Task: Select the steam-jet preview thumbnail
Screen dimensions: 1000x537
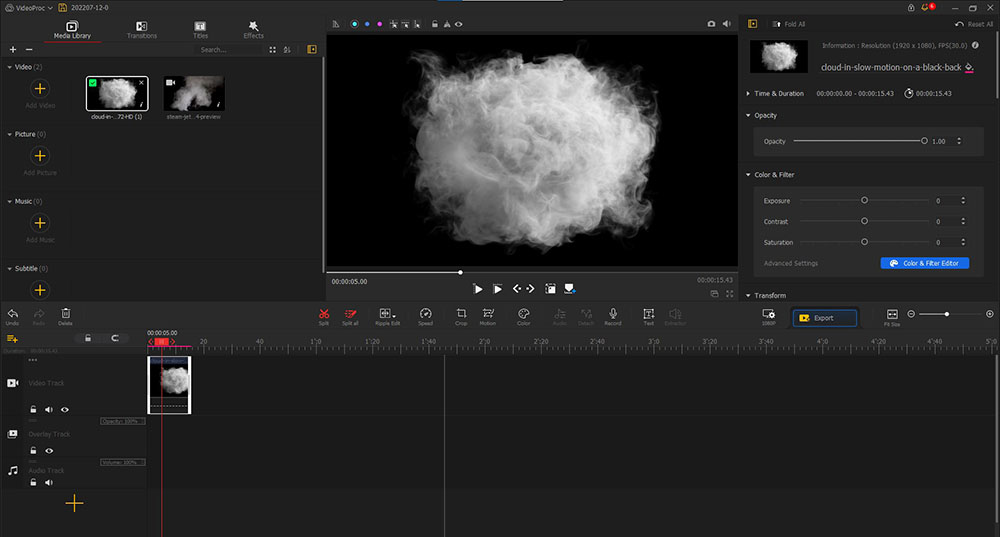Action: pos(194,93)
